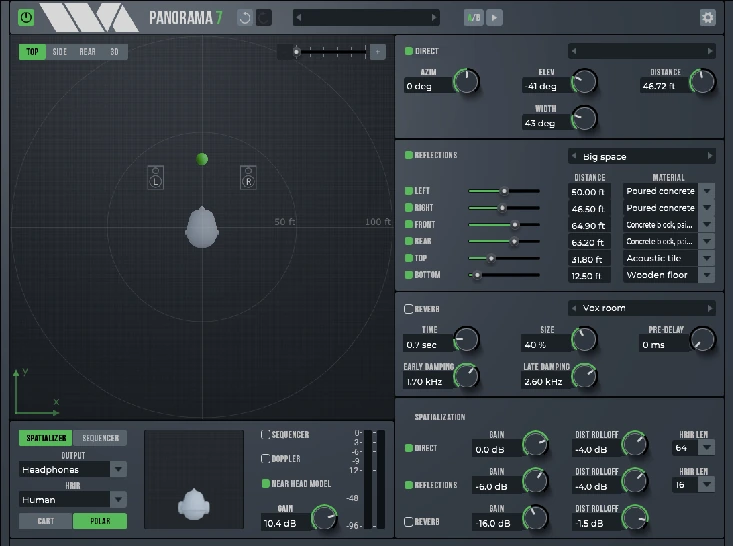Screen dimensions: 733x546
Task: Open the settings gear icon
Action: point(707,18)
